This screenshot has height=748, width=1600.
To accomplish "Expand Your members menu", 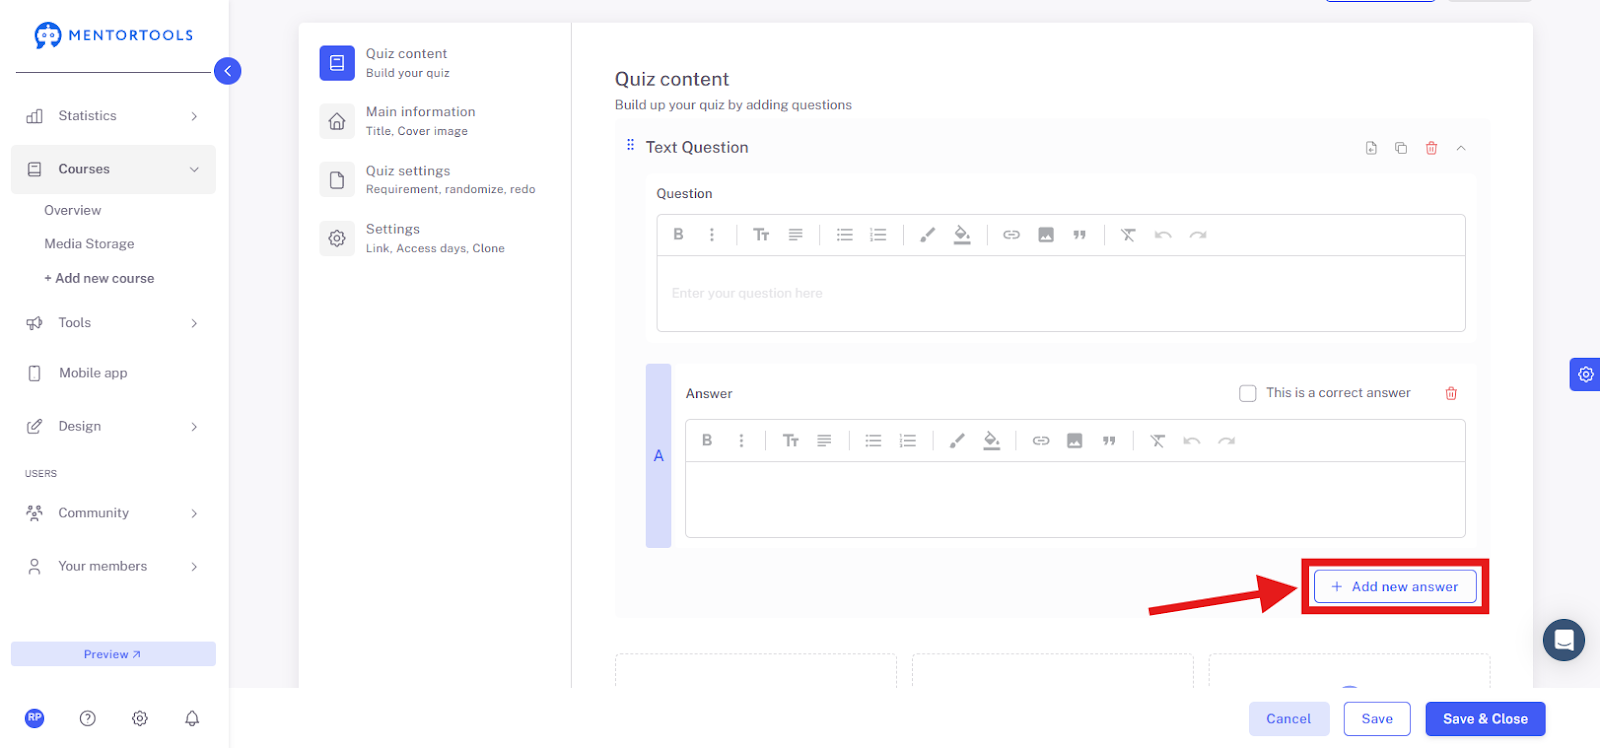I will click(113, 566).
